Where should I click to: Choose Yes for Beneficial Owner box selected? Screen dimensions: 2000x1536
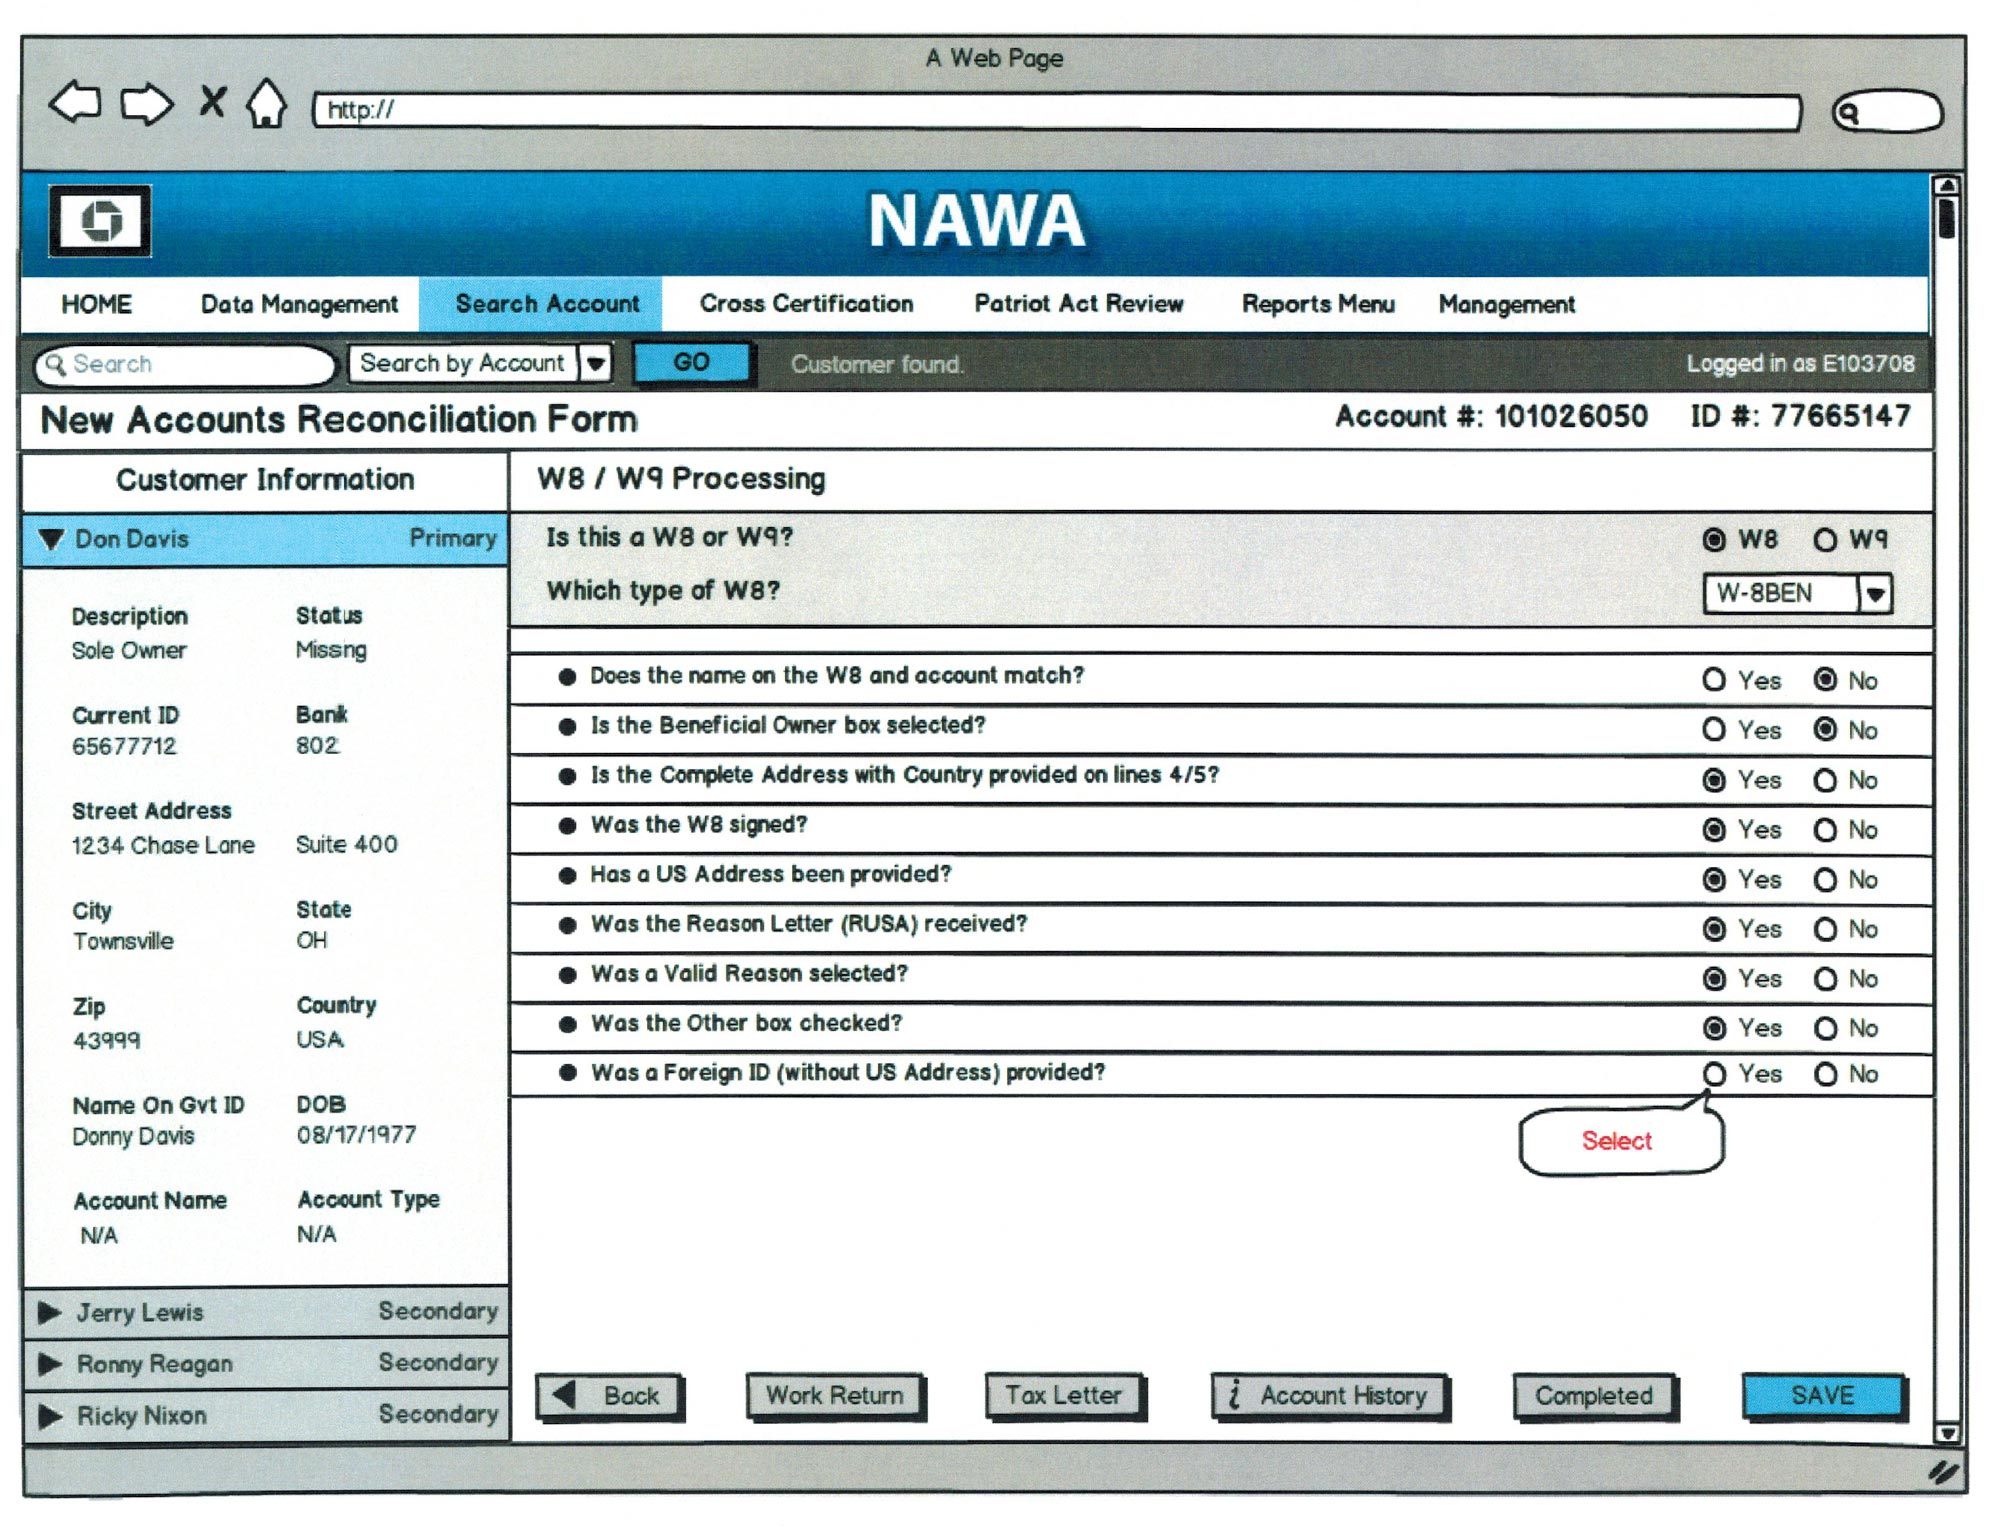click(x=1714, y=730)
